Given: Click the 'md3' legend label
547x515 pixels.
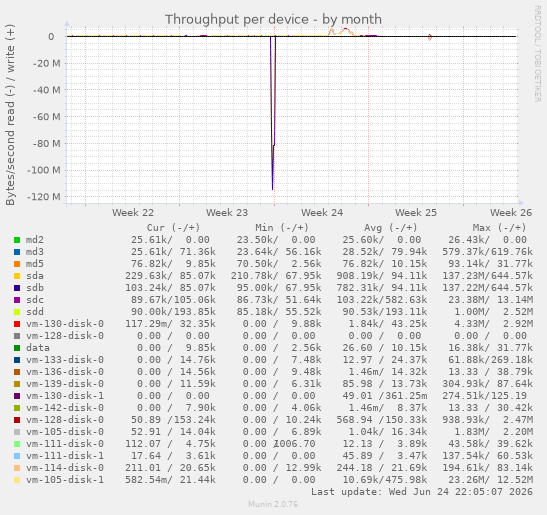Looking at the screenshot, I should click(35, 252).
